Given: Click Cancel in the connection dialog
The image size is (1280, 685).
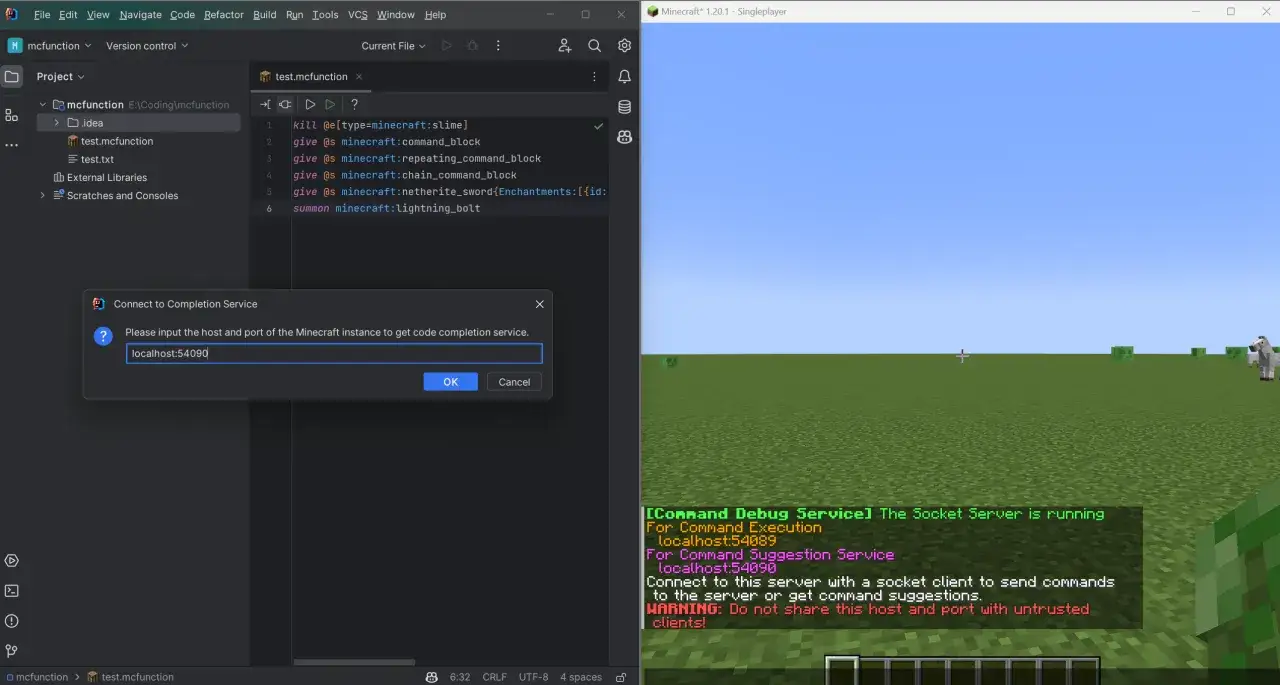Looking at the screenshot, I should pos(514,382).
